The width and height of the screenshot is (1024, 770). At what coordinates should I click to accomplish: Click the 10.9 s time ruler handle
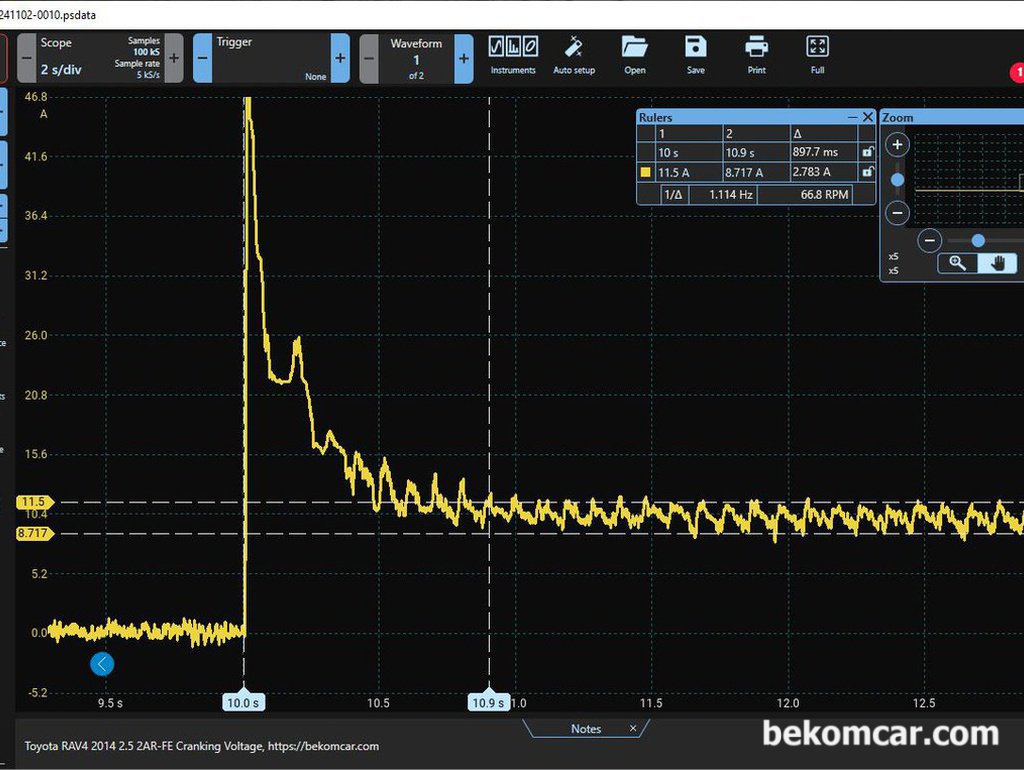[489, 701]
